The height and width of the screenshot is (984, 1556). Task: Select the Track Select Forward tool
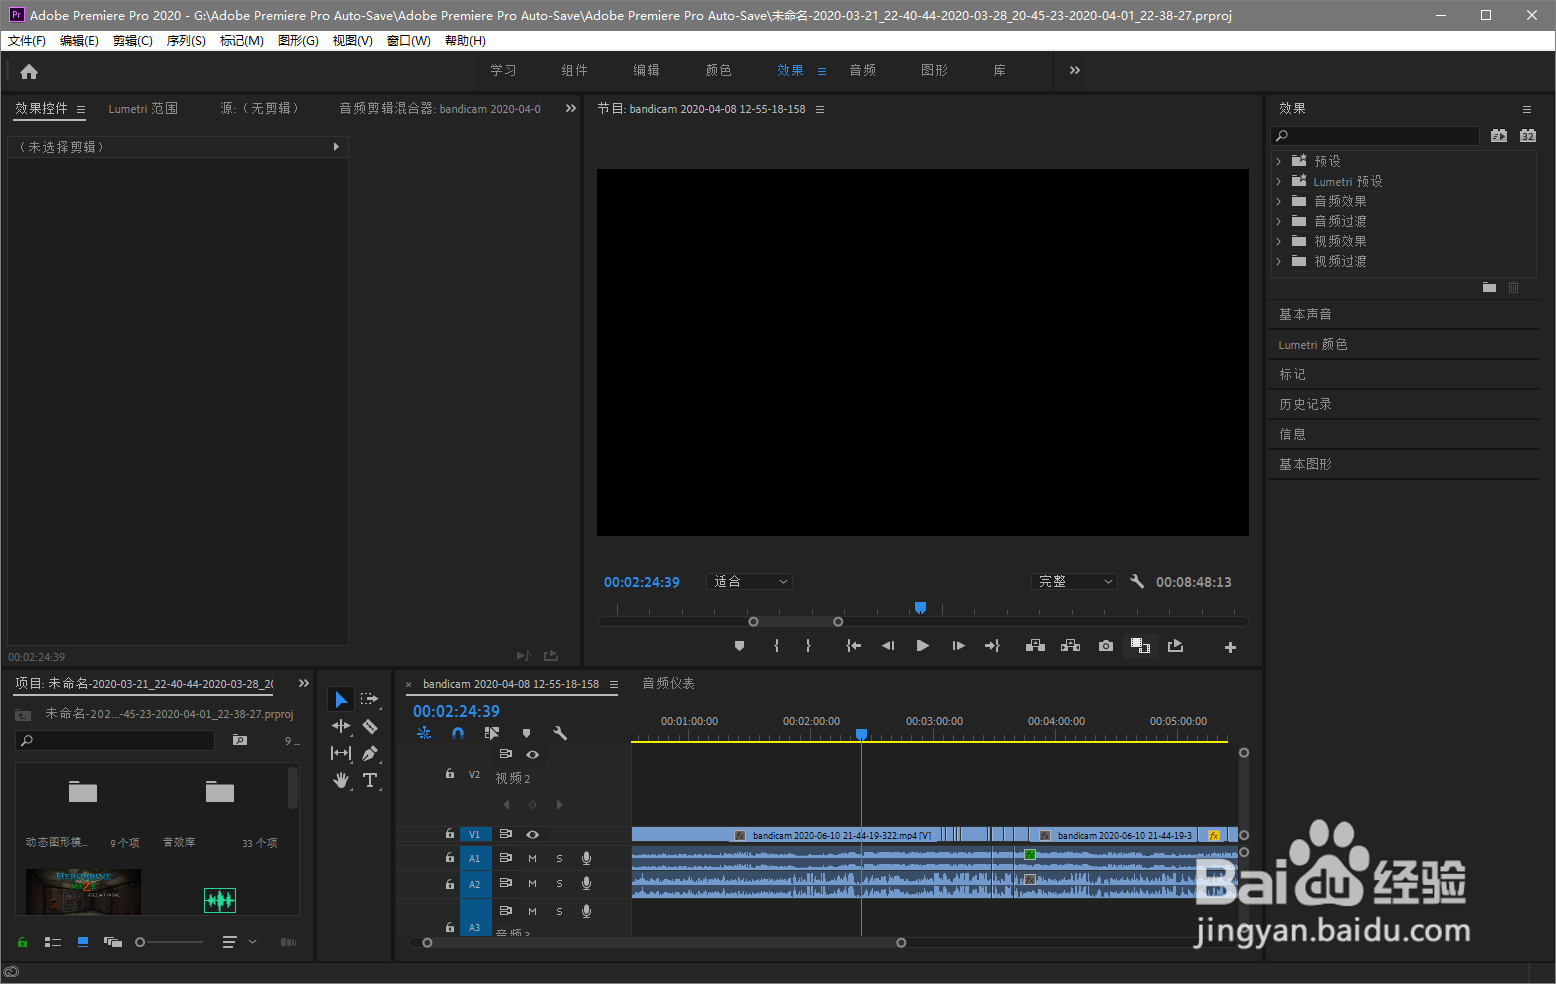tap(370, 699)
